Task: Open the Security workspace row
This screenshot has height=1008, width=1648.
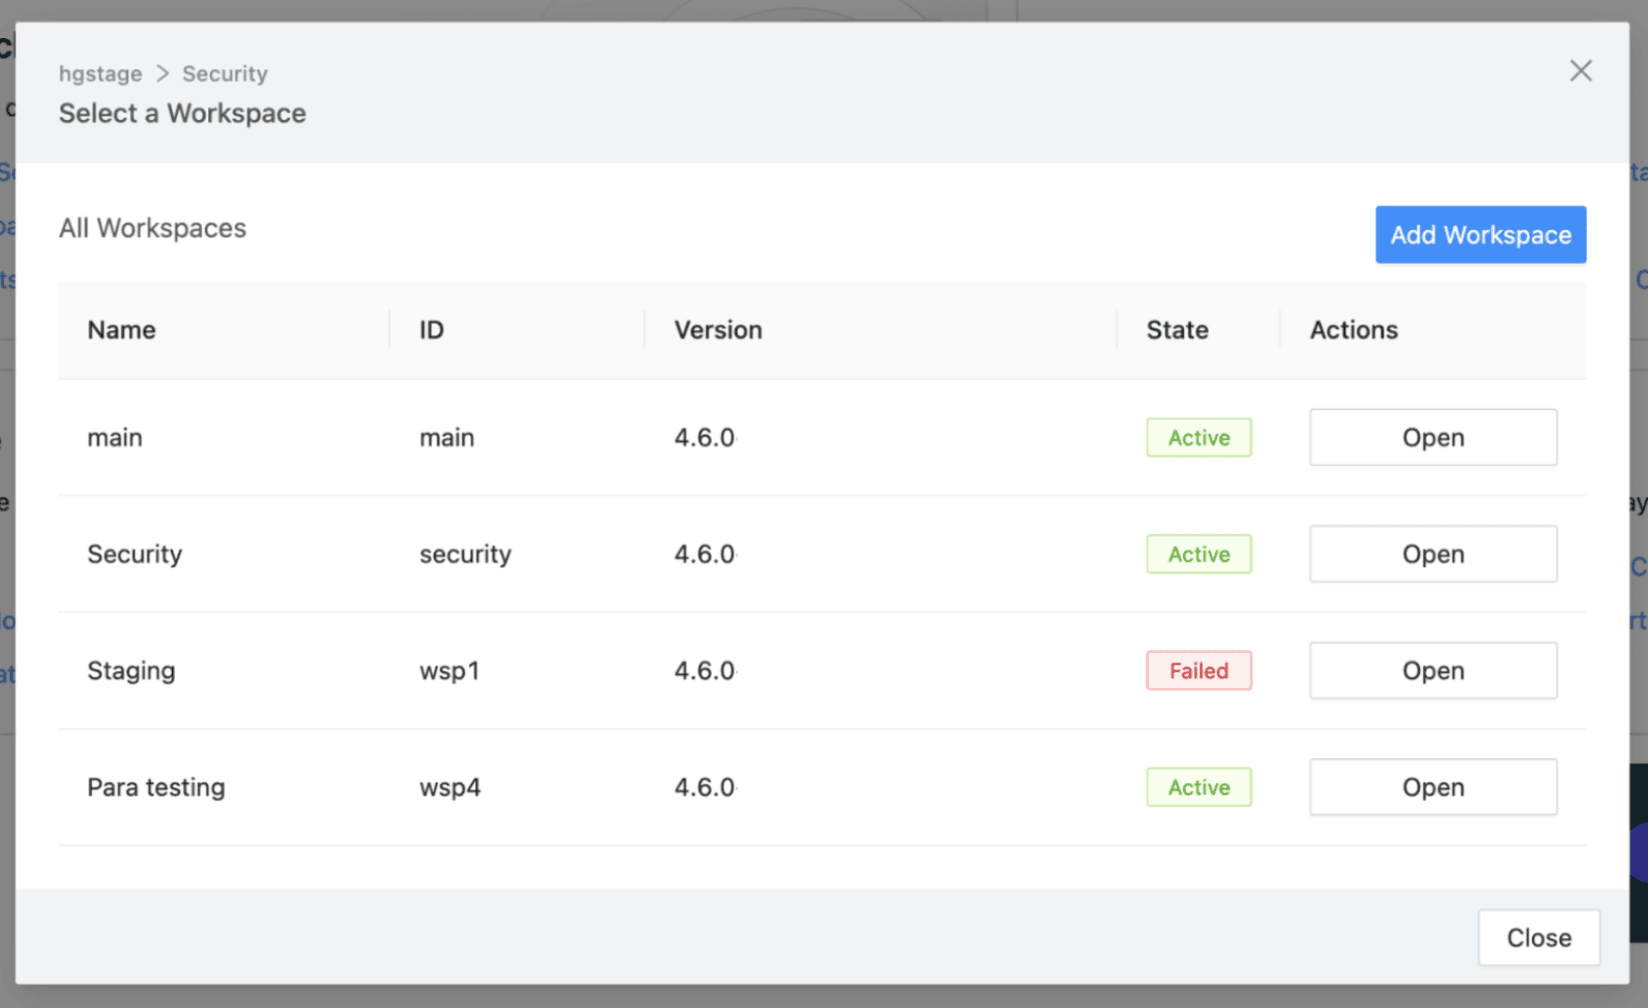Action: 1432,554
